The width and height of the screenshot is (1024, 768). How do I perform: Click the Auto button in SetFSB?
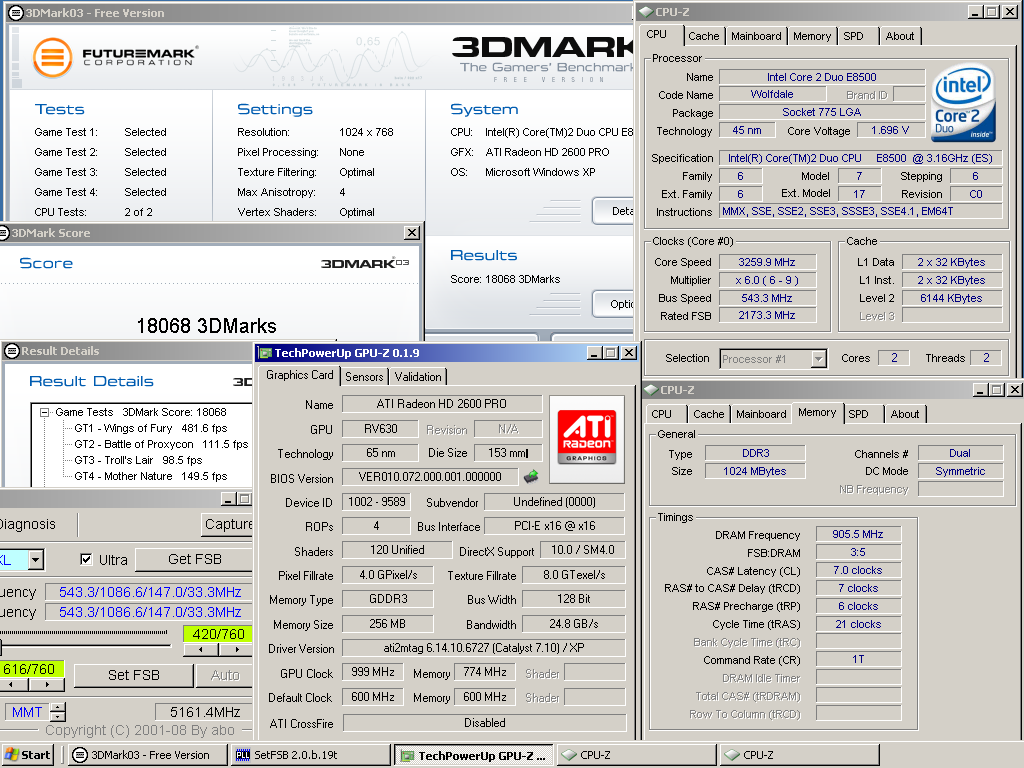[225, 675]
